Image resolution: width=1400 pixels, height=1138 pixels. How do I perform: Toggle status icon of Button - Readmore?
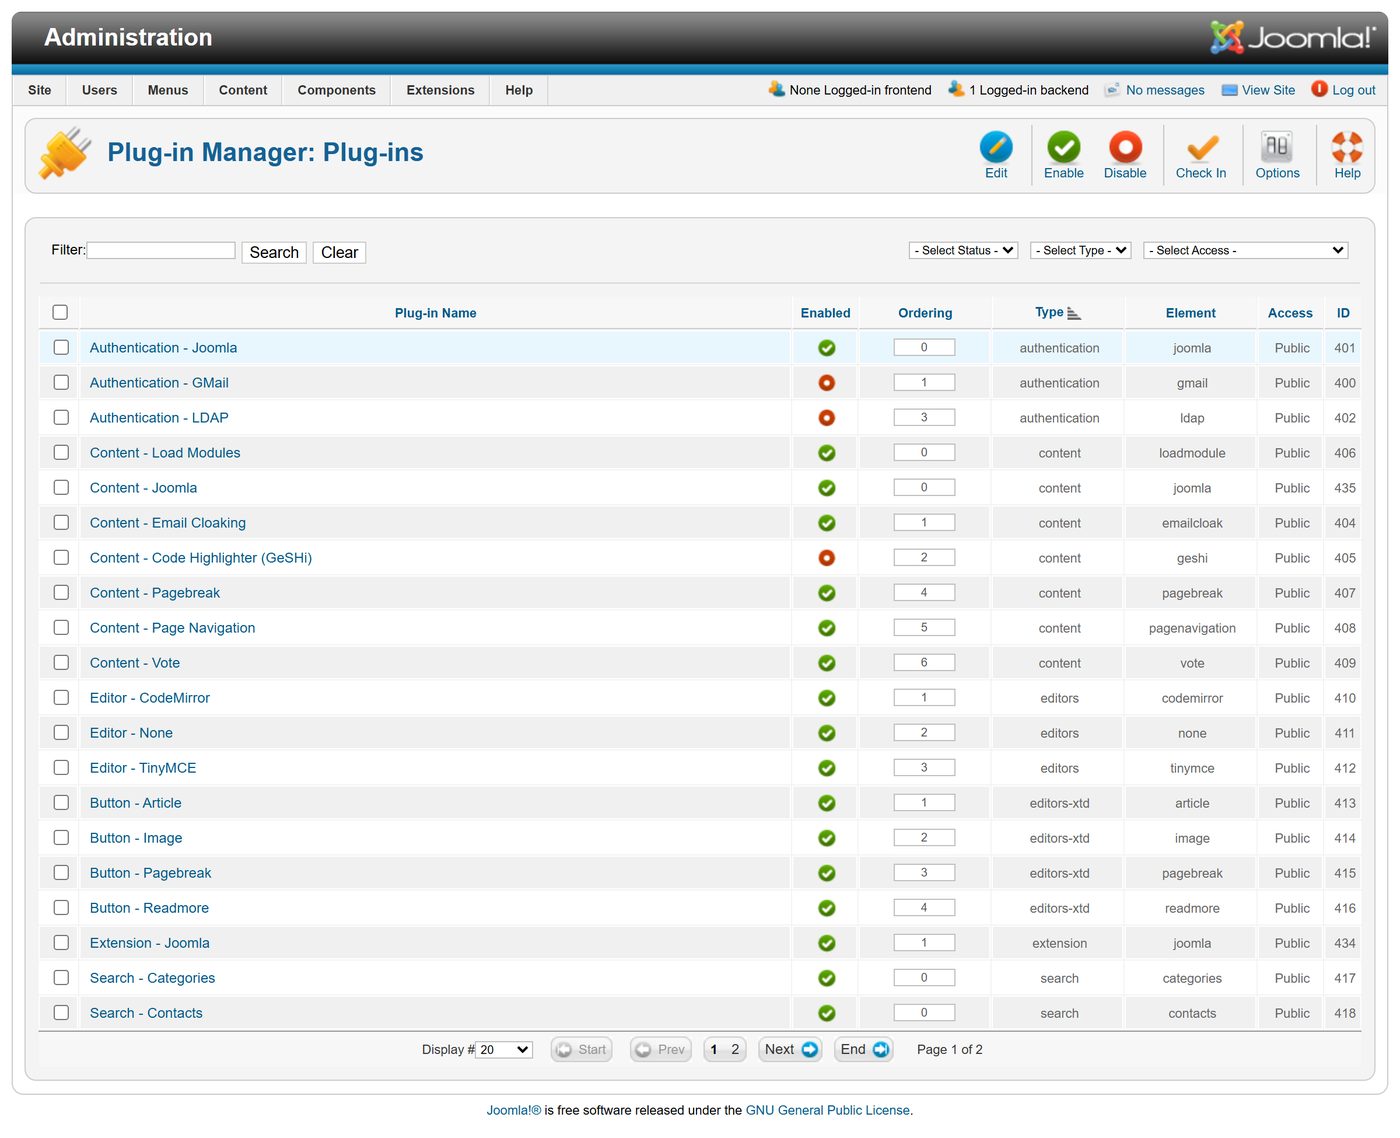[827, 908]
